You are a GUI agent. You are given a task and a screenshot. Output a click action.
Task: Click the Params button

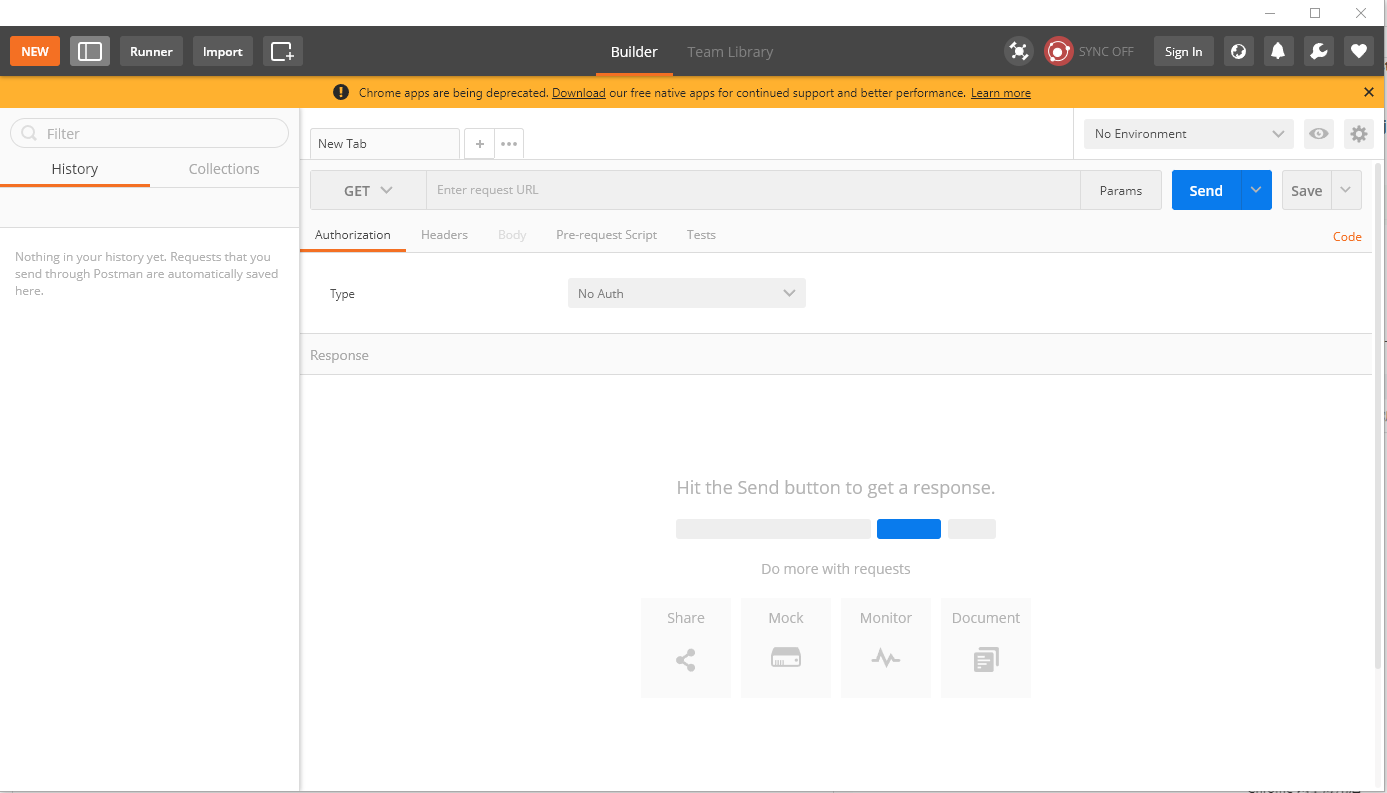(x=1121, y=190)
